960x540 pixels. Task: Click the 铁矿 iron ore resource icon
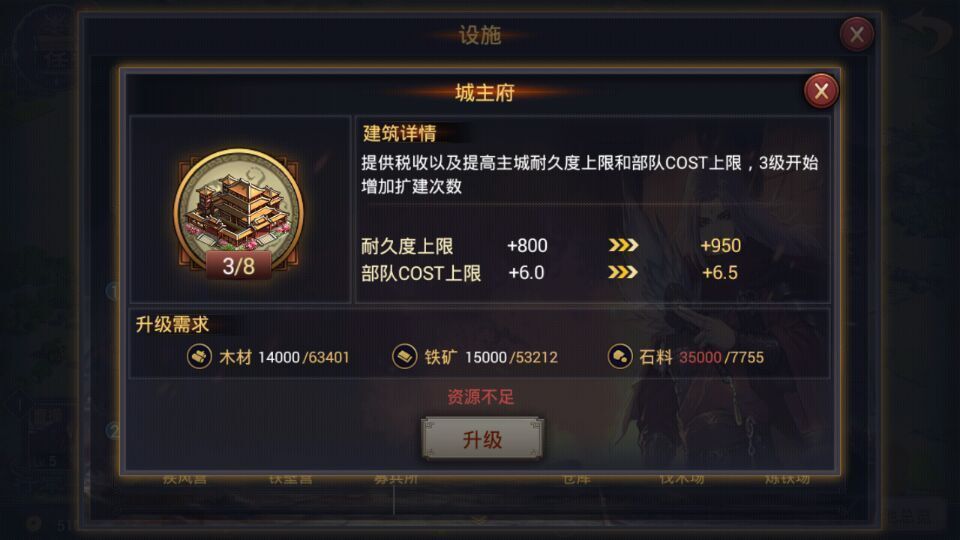[405, 357]
